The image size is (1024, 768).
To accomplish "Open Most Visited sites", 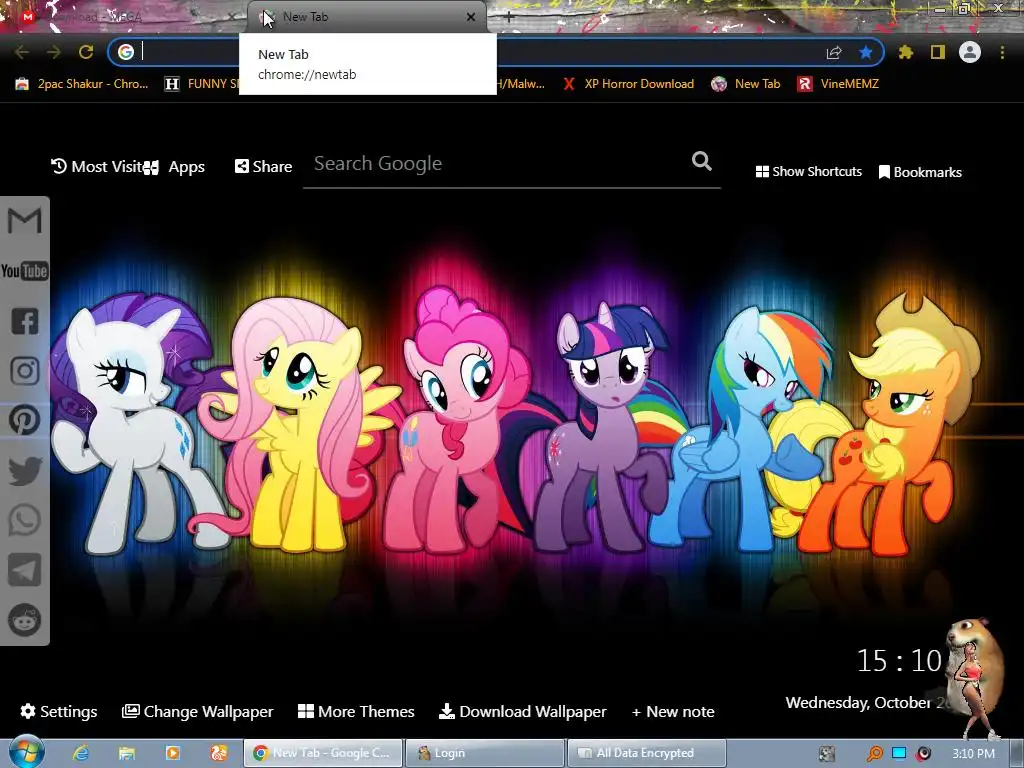I will click(98, 167).
